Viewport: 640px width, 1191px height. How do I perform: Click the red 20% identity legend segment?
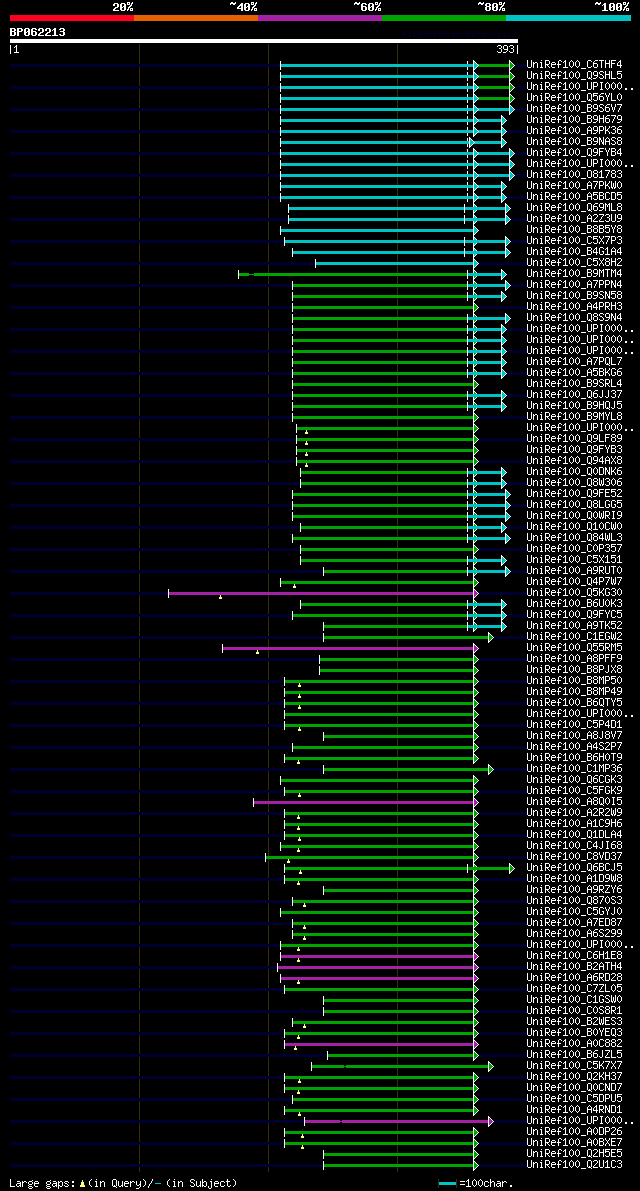72,17
